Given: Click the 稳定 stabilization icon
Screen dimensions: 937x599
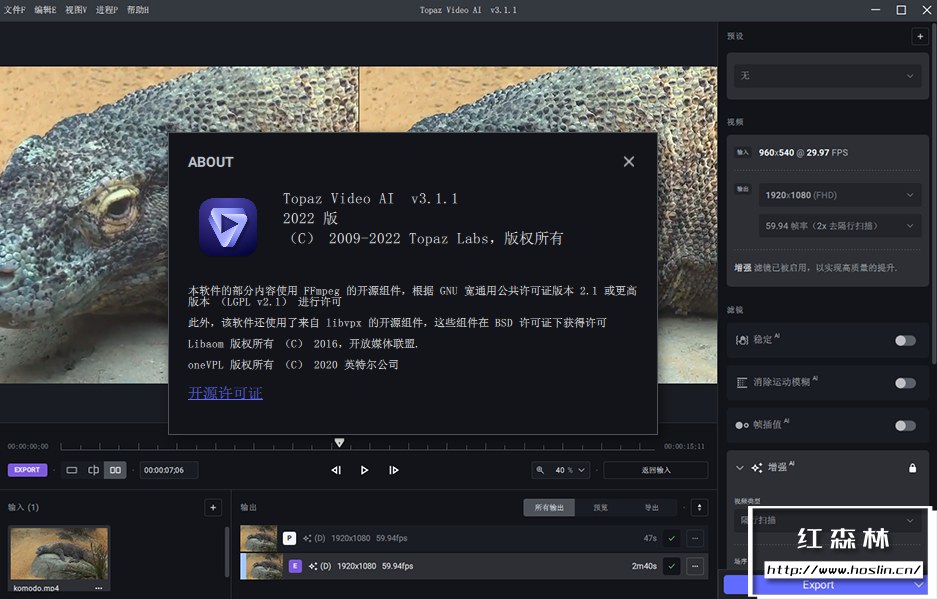Looking at the screenshot, I should [742, 340].
